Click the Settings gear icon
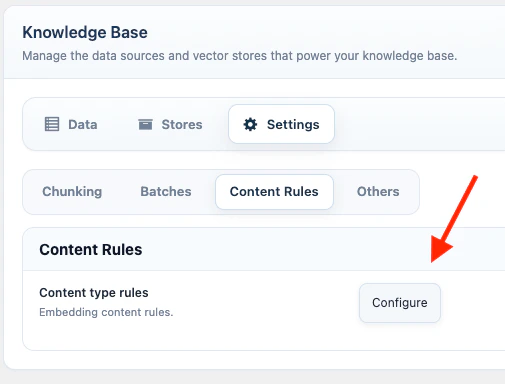Screen dimensions: 505x384 [x=250, y=124]
